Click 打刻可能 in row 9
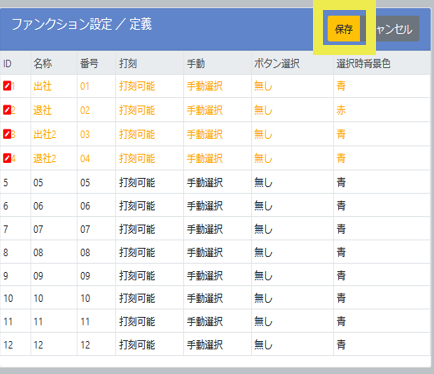Image resolution: width=434 pixels, height=374 pixels. coord(137,276)
